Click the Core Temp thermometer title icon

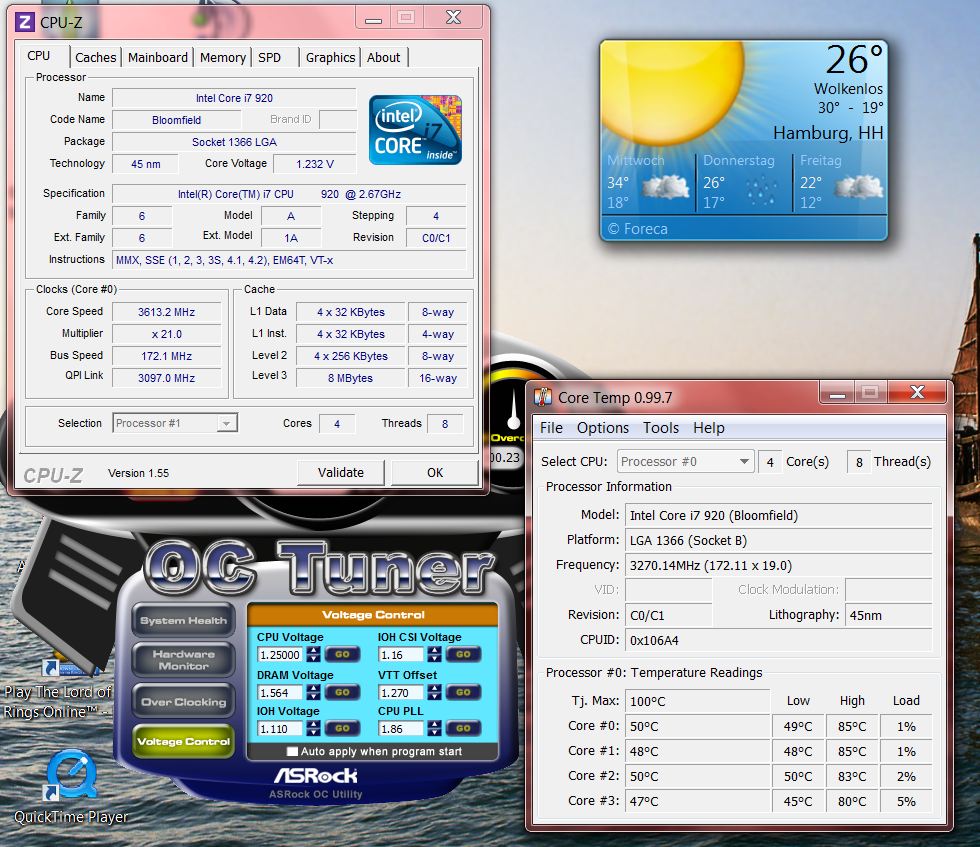coord(542,397)
